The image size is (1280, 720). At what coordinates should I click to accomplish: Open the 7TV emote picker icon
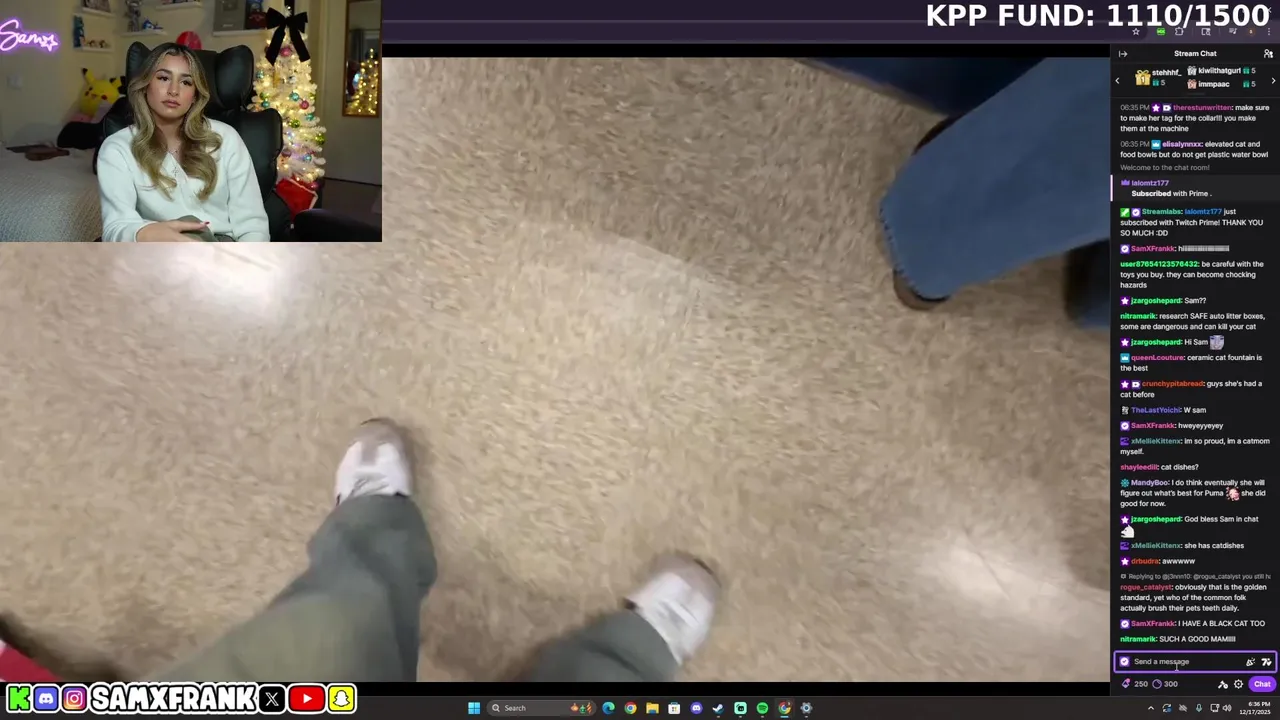pos(1267,662)
